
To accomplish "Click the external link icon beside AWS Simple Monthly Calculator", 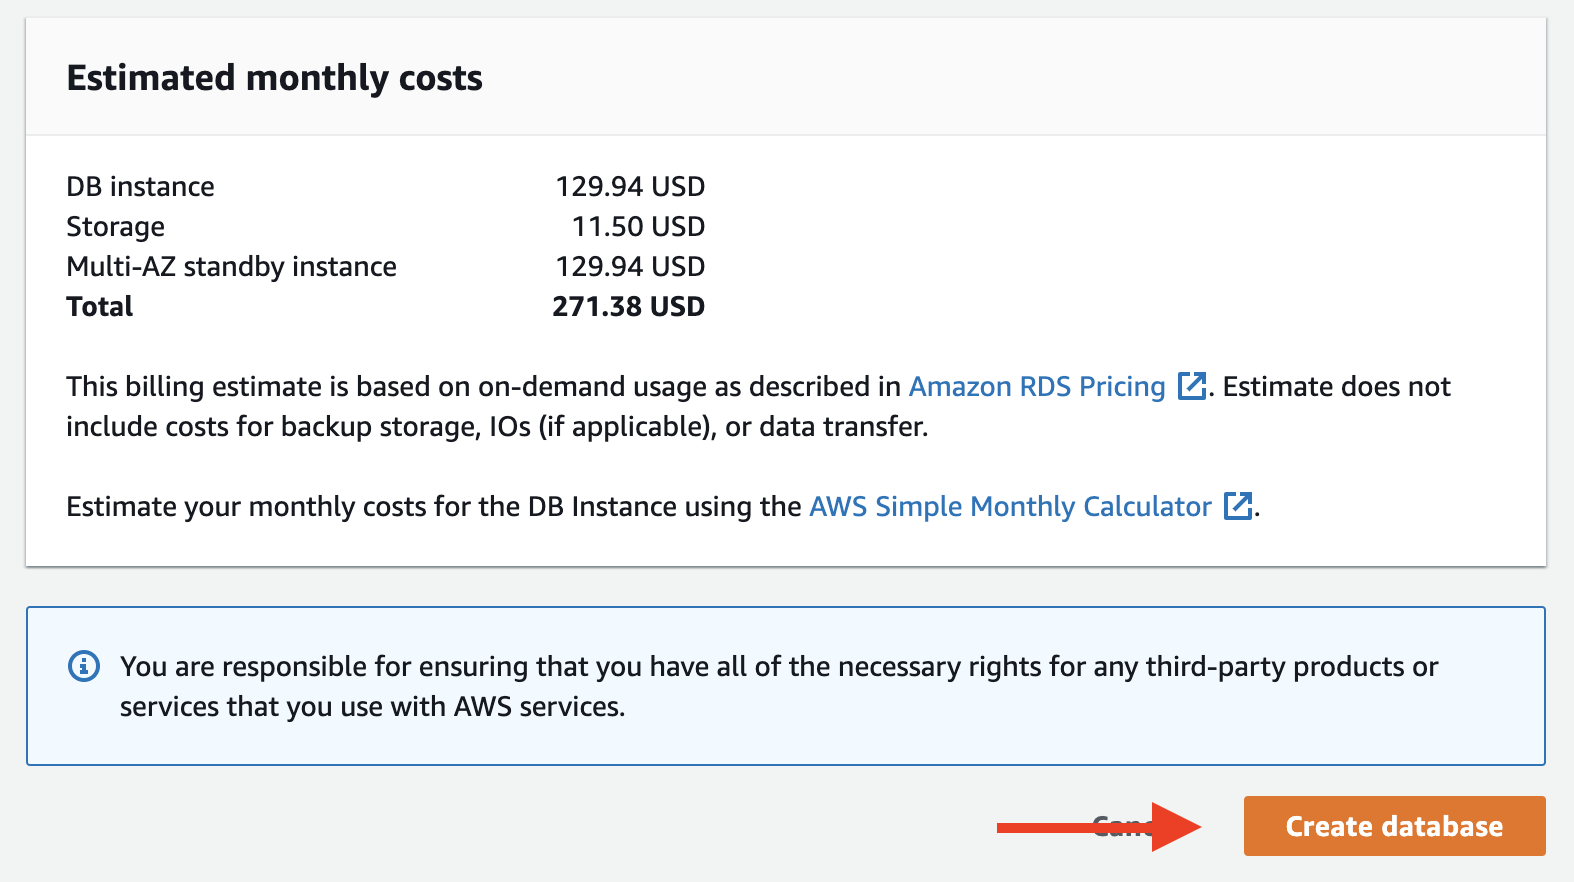I will click(x=1238, y=506).
